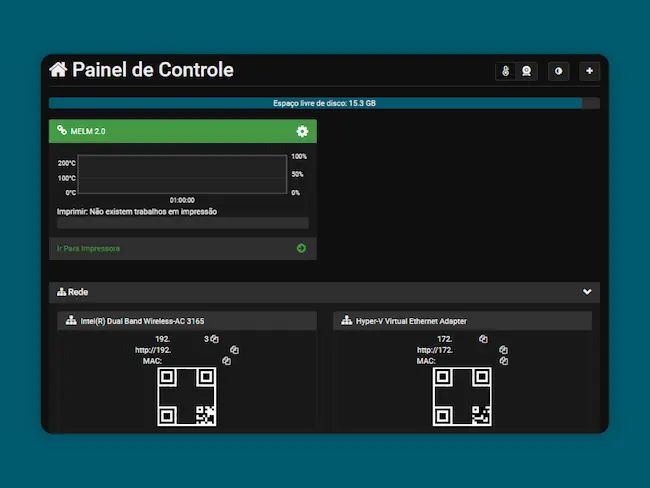Click the Intel adapter QR code

[187, 396]
